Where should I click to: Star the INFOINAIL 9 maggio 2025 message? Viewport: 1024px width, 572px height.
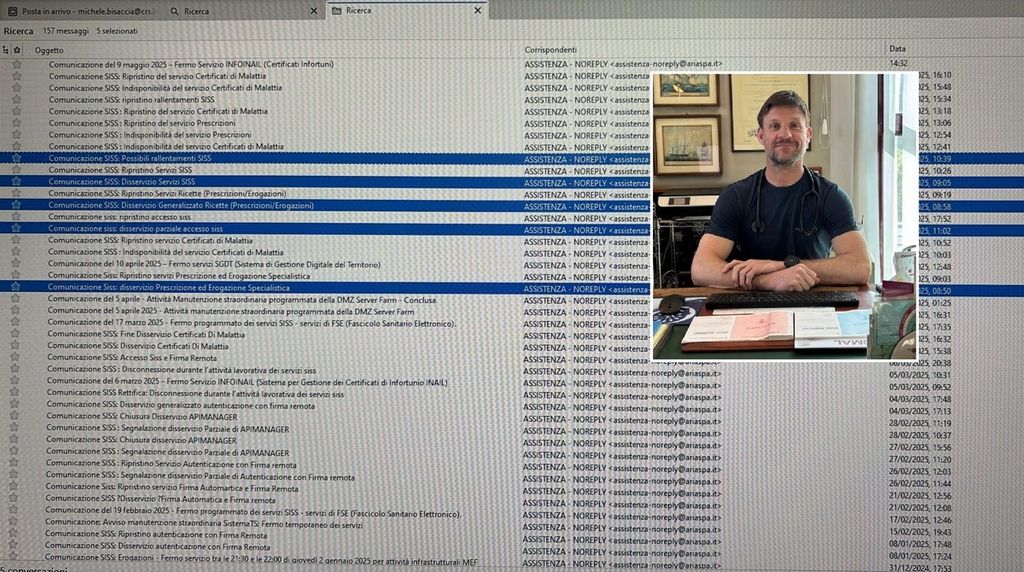[x=16, y=64]
